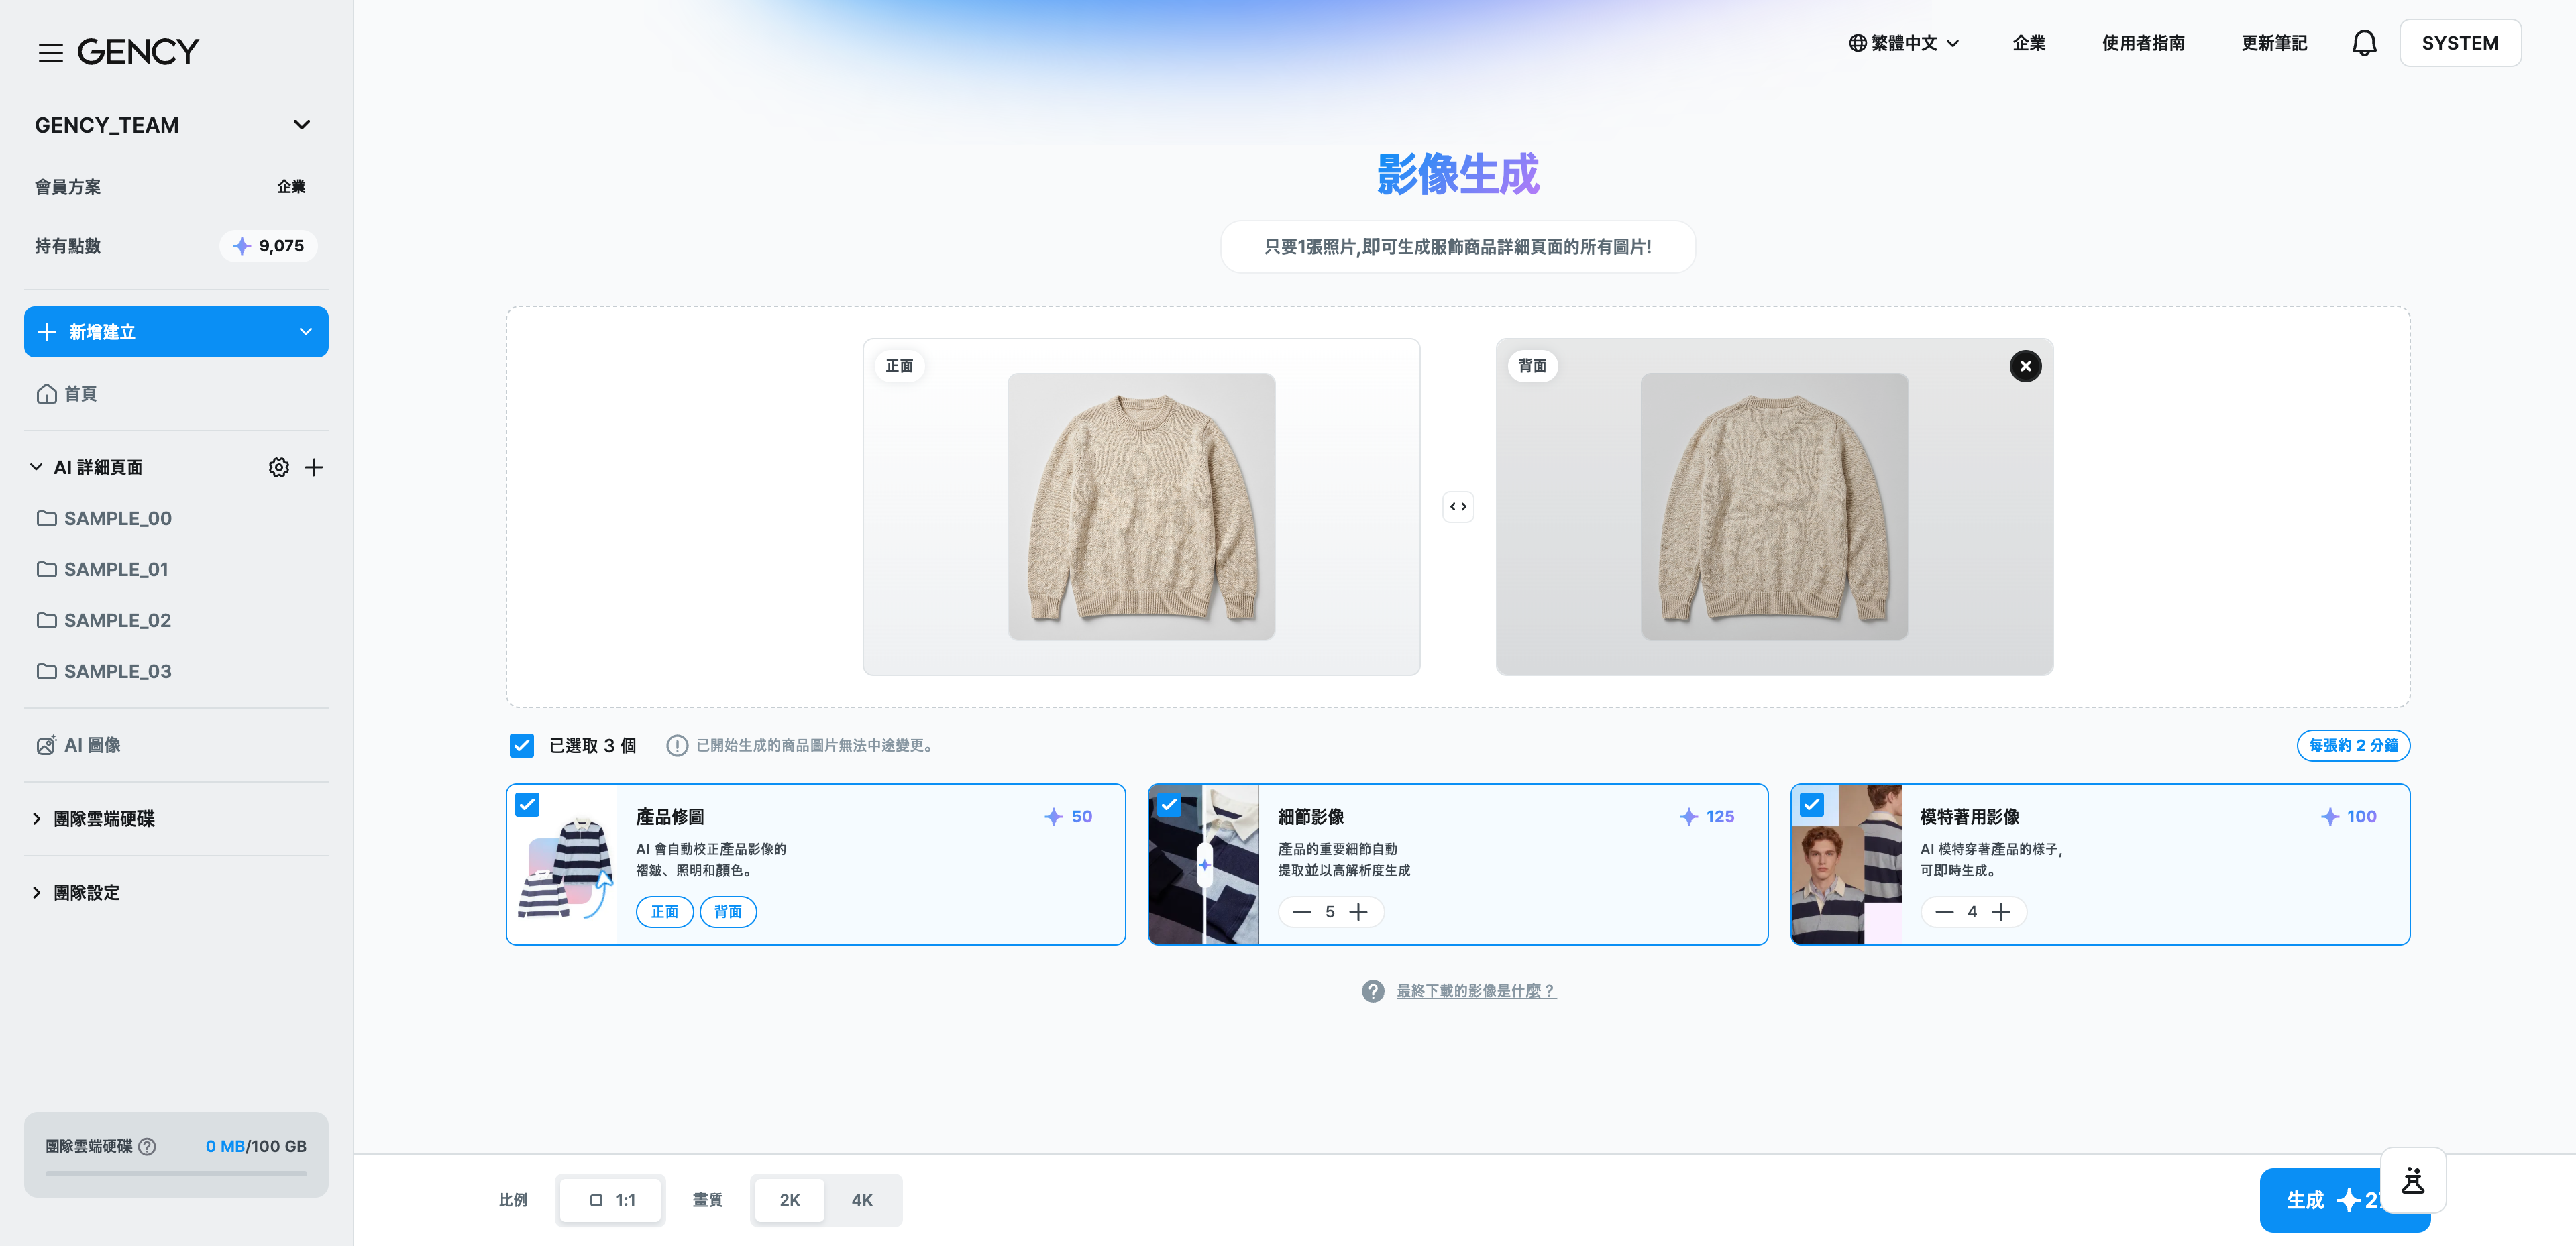
Task: Open the SAMPLE_02 folder
Action: tap(176, 620)
